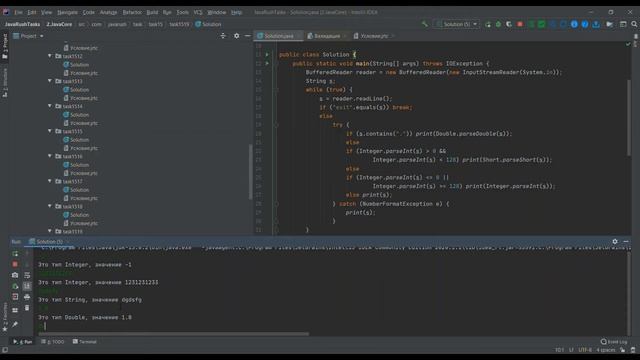Open the Project view dropdown
The width and height of the screenshot is (640, 360).
coord(29,36)
